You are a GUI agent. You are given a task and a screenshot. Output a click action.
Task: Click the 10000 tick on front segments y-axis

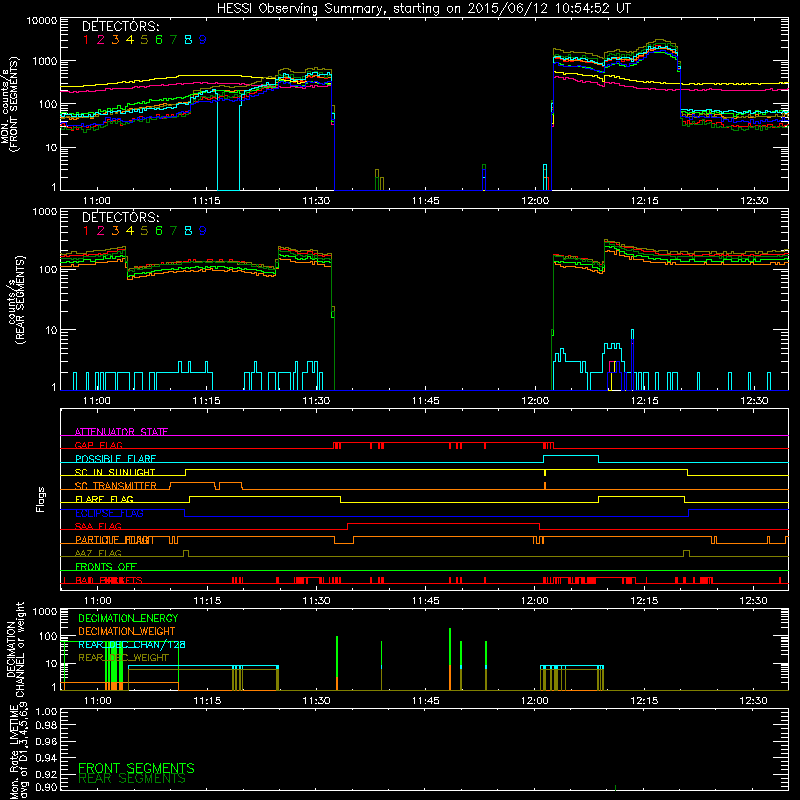[x=42, y=20]
